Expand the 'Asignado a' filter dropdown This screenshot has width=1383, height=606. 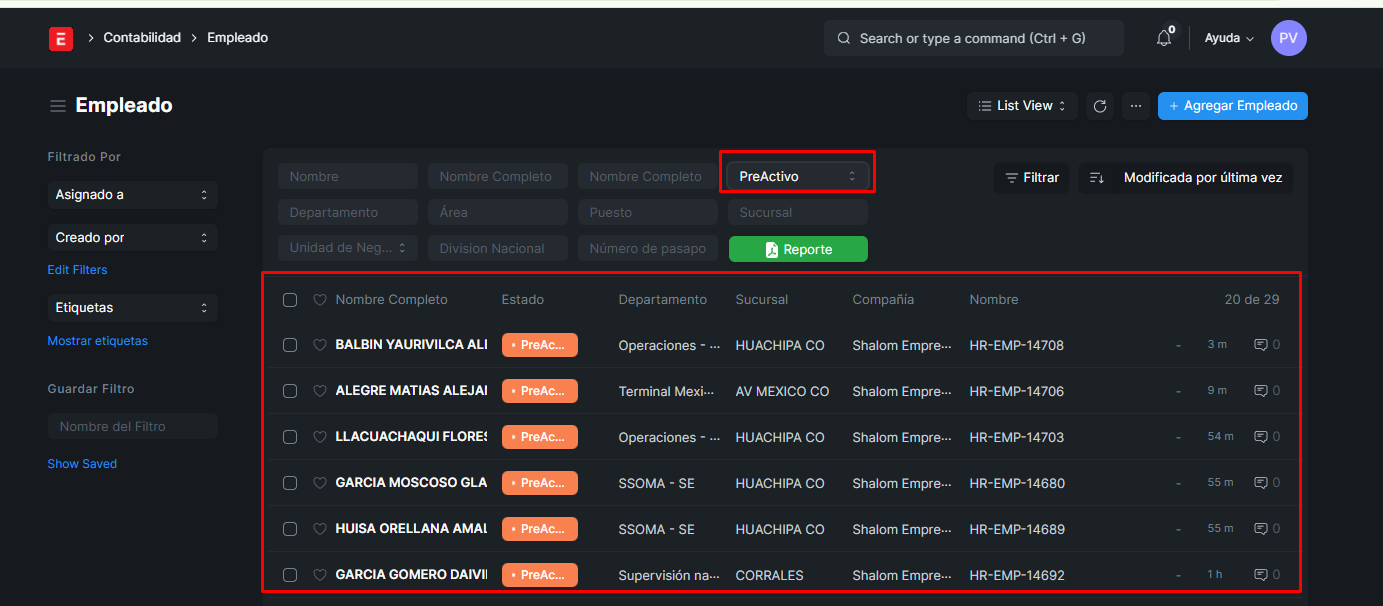[132, 195]
